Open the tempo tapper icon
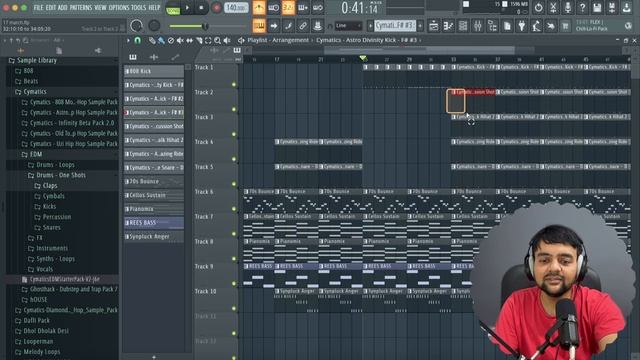The height and width of the screenshot is (360, 640). (x=536, y=26)
